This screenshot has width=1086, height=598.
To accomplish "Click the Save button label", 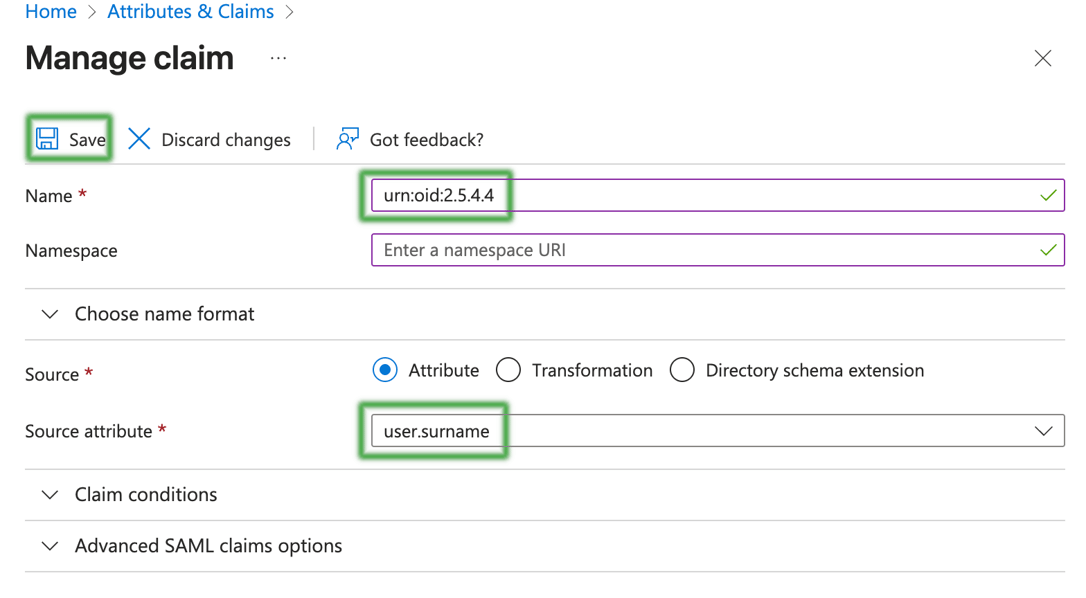I will 87,140.
